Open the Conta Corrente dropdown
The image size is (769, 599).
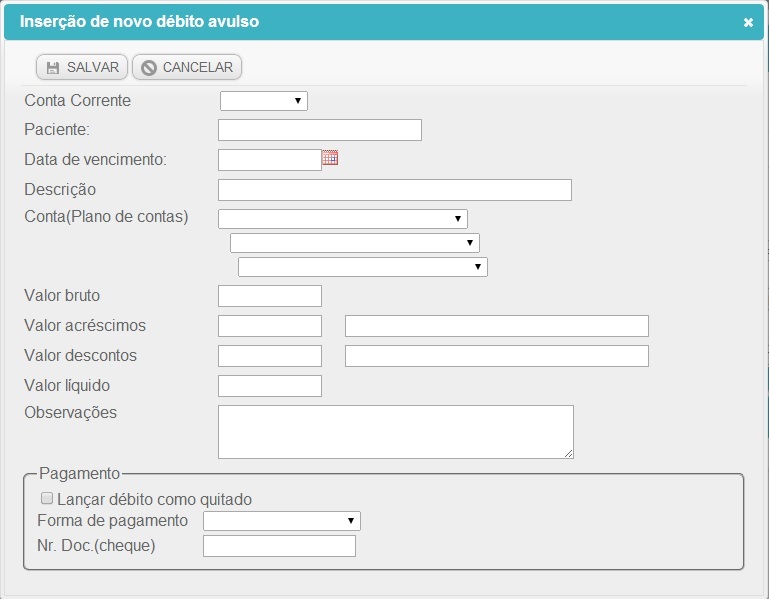pyautogui.click(x=264, y=101)
